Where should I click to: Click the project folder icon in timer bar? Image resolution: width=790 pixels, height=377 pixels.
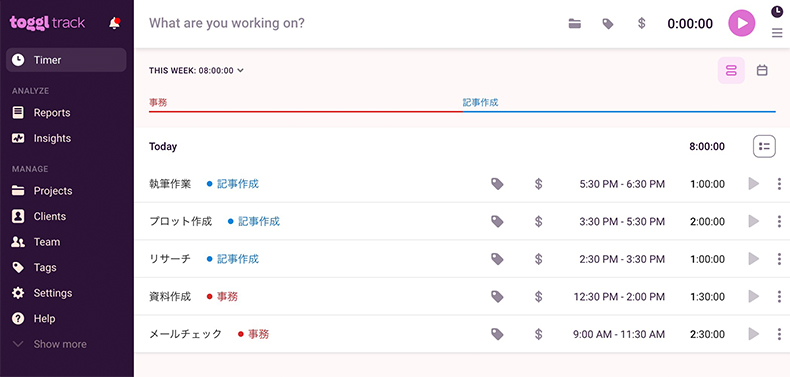pos(575,24)
